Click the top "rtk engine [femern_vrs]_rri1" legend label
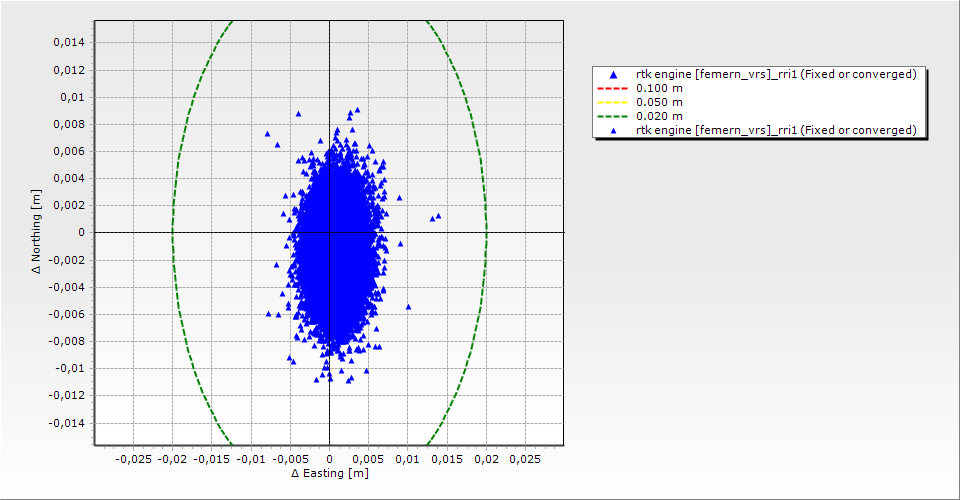This screenshot has width=960, height=500. (x=776, y=75)
